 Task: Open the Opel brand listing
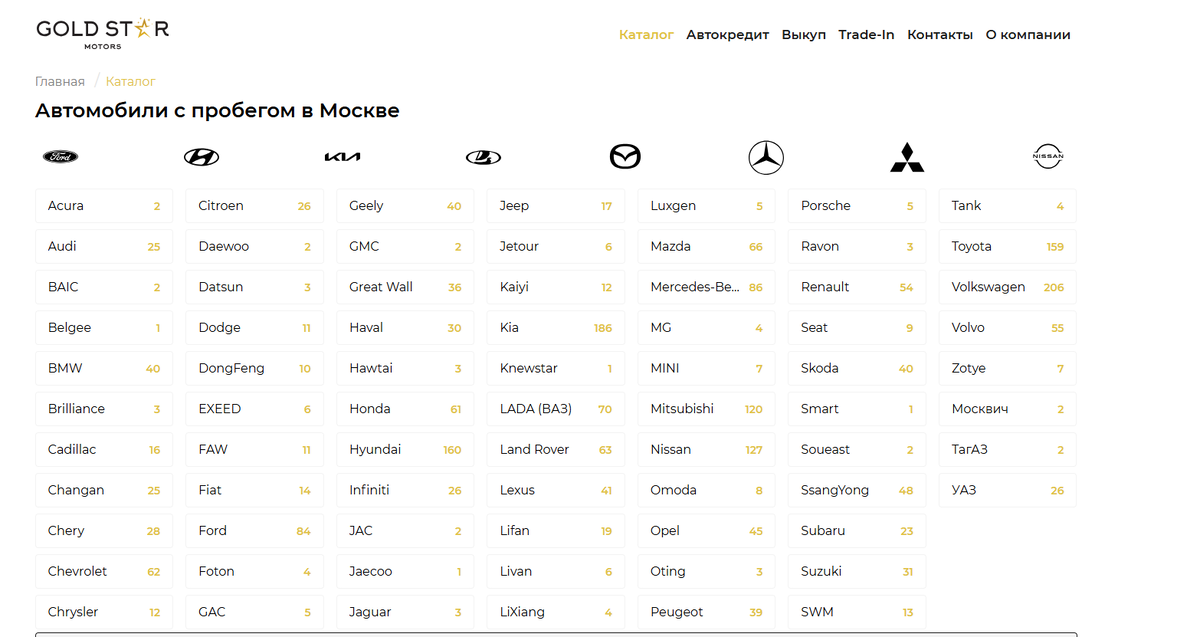[706, 531]
